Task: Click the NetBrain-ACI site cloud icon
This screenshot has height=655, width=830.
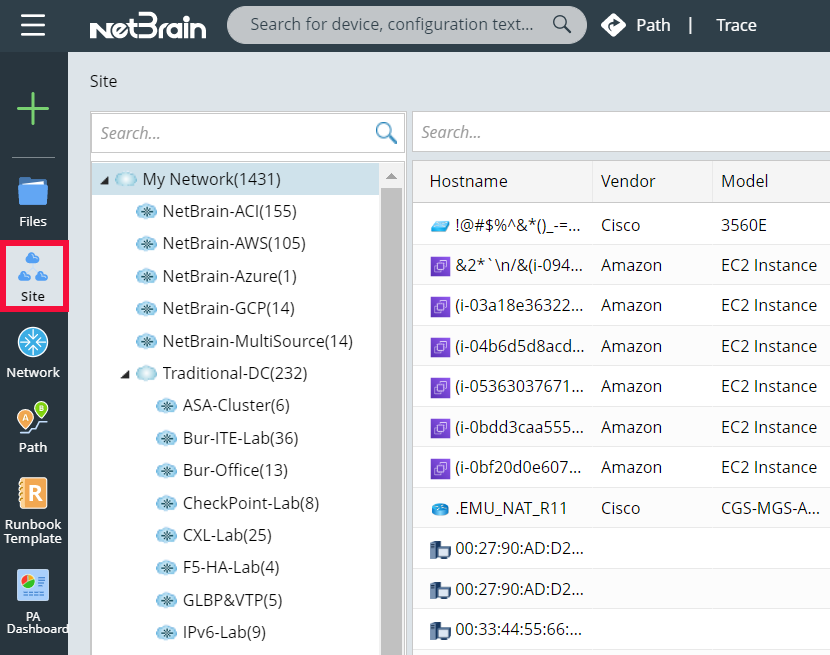Action: tap(146, 212)
